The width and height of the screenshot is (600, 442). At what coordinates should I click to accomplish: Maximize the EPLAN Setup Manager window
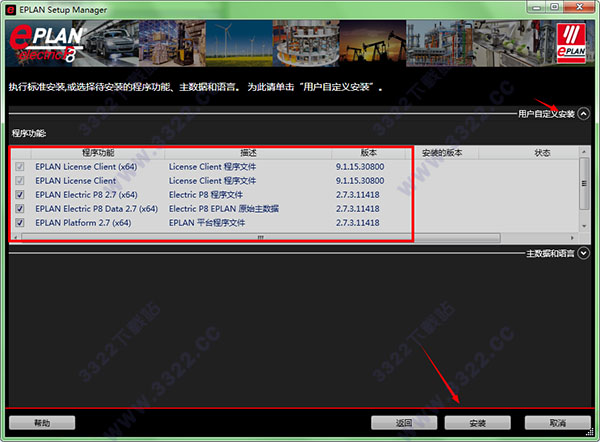click(554, 7)
